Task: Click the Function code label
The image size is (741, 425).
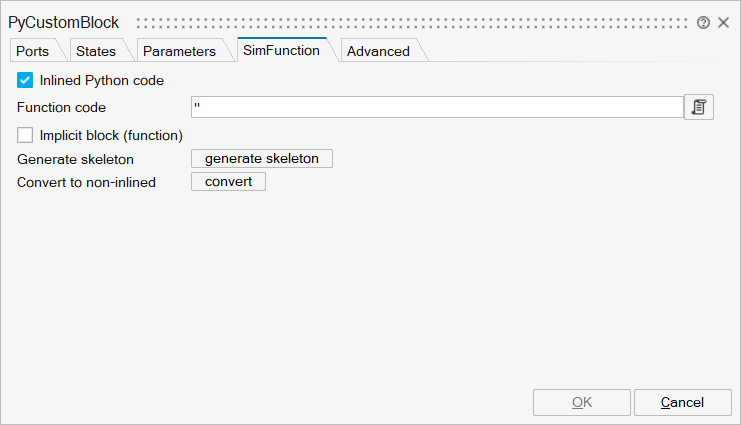Action: tap(62, 107)
